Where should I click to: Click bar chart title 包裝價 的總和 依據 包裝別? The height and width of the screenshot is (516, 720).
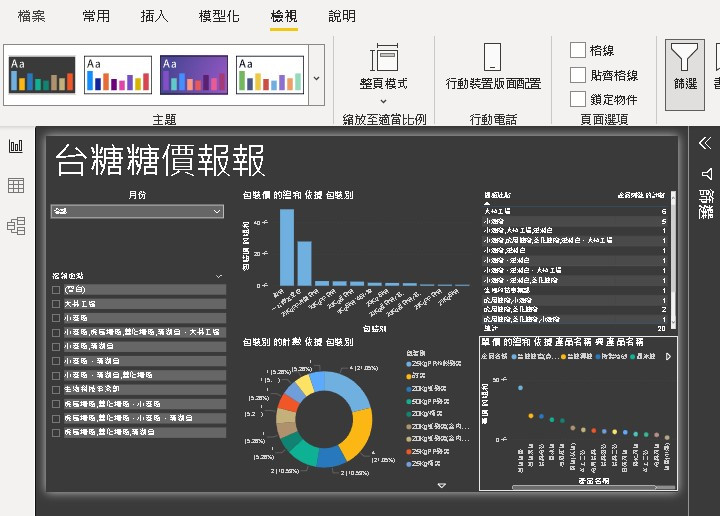298,195
